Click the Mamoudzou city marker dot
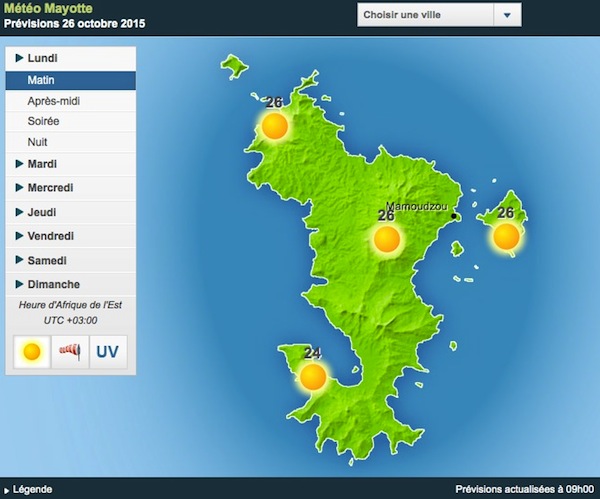The image size is (600, 499). [454, 216]
